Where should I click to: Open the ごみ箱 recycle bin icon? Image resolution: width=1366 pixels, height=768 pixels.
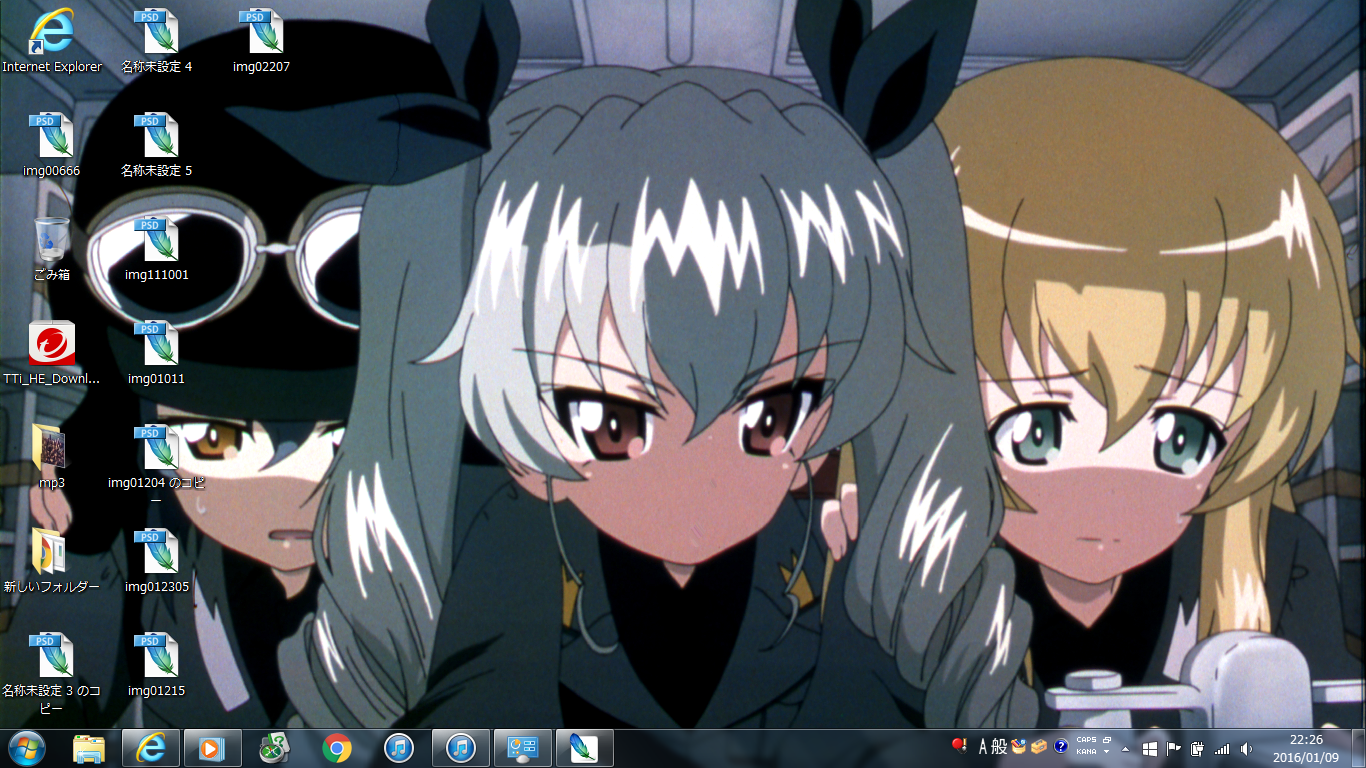(x=52, y=248)
